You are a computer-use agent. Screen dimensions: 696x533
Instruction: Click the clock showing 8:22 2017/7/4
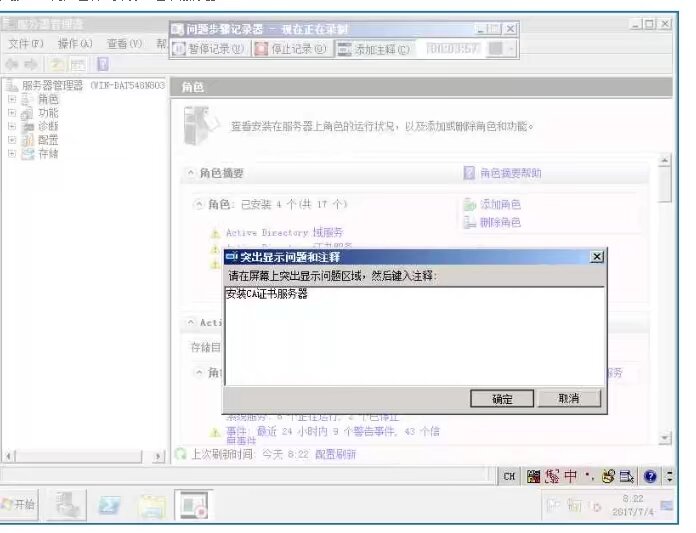[633, 505]
